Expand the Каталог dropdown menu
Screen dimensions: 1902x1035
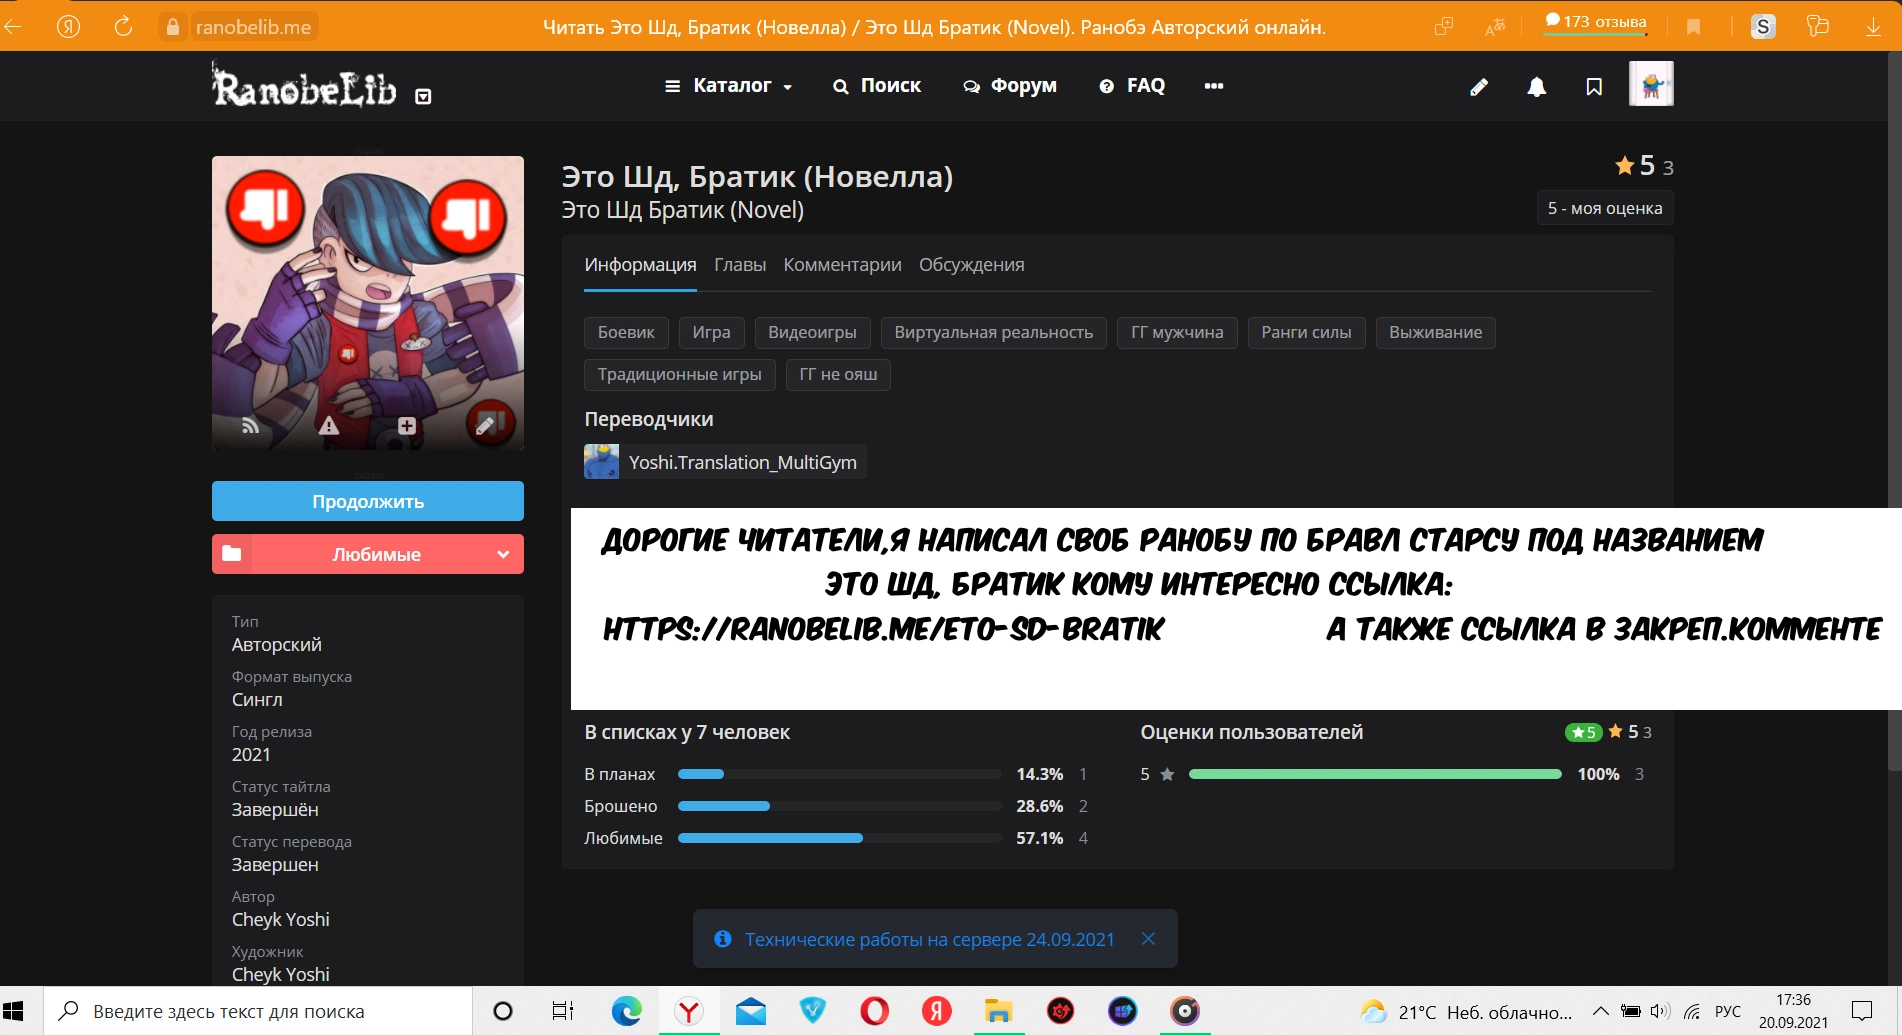coord(729,86)
